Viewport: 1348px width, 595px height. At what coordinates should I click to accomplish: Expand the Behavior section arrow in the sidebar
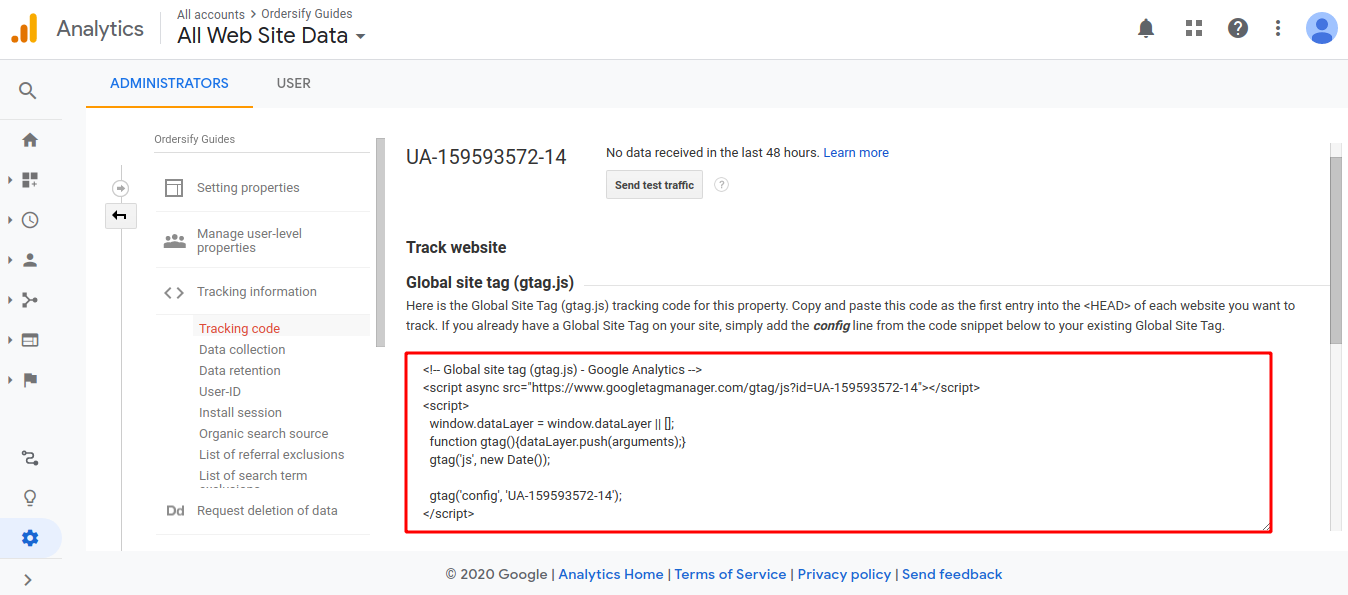click(10, 340)
